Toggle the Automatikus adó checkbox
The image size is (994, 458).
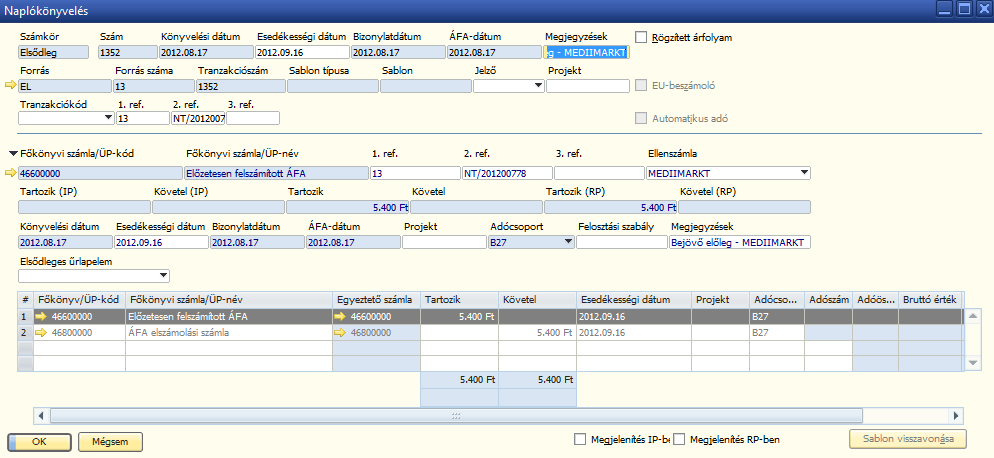click(x=642, y=118)
